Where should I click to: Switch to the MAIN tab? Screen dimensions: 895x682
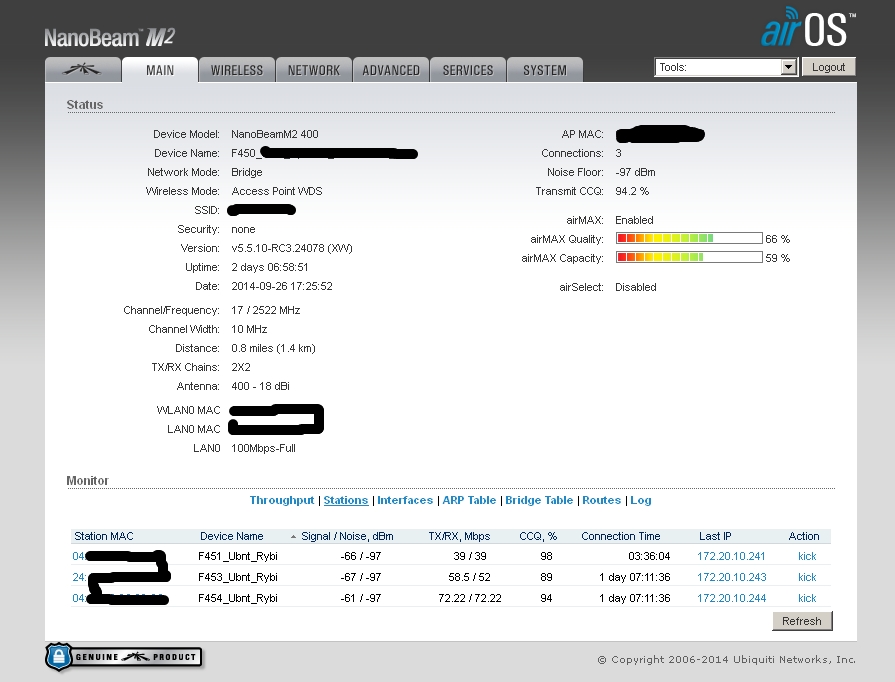(x=160, y=70)
